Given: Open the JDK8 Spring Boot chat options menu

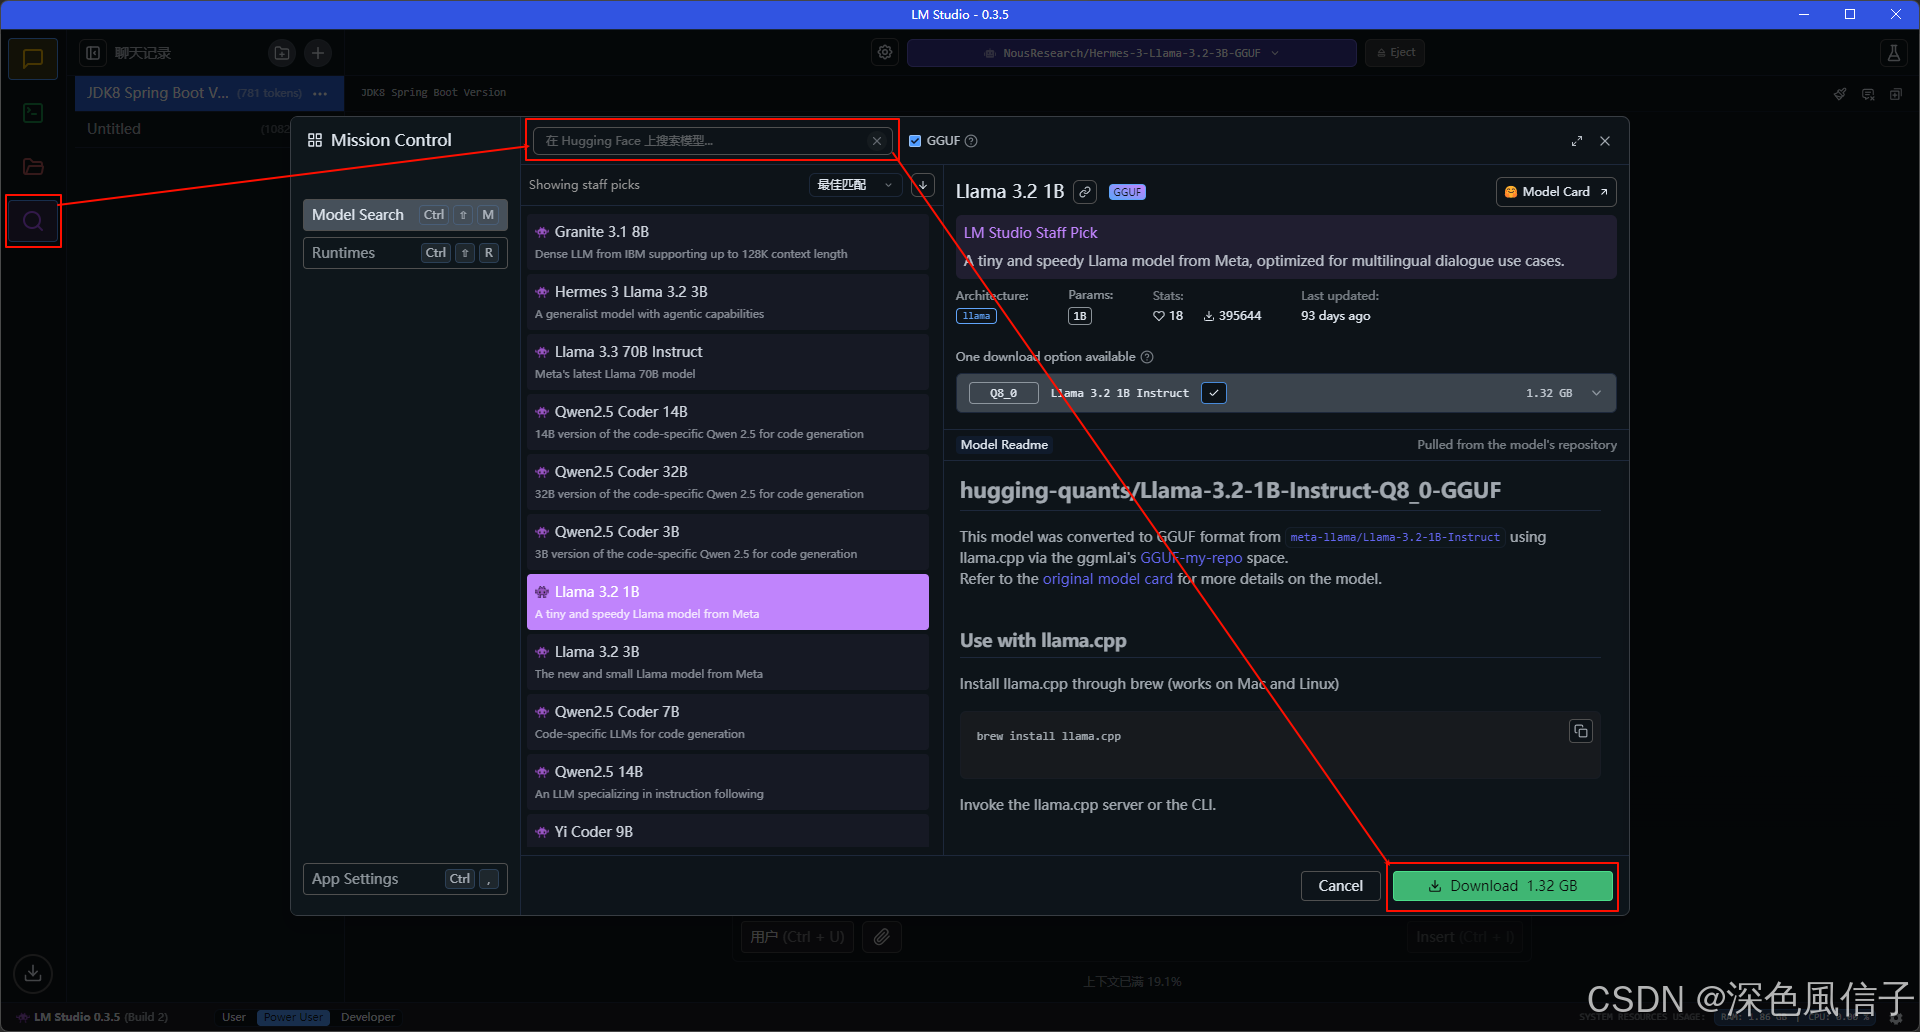Looking at the screenshot, I should 320,93.
